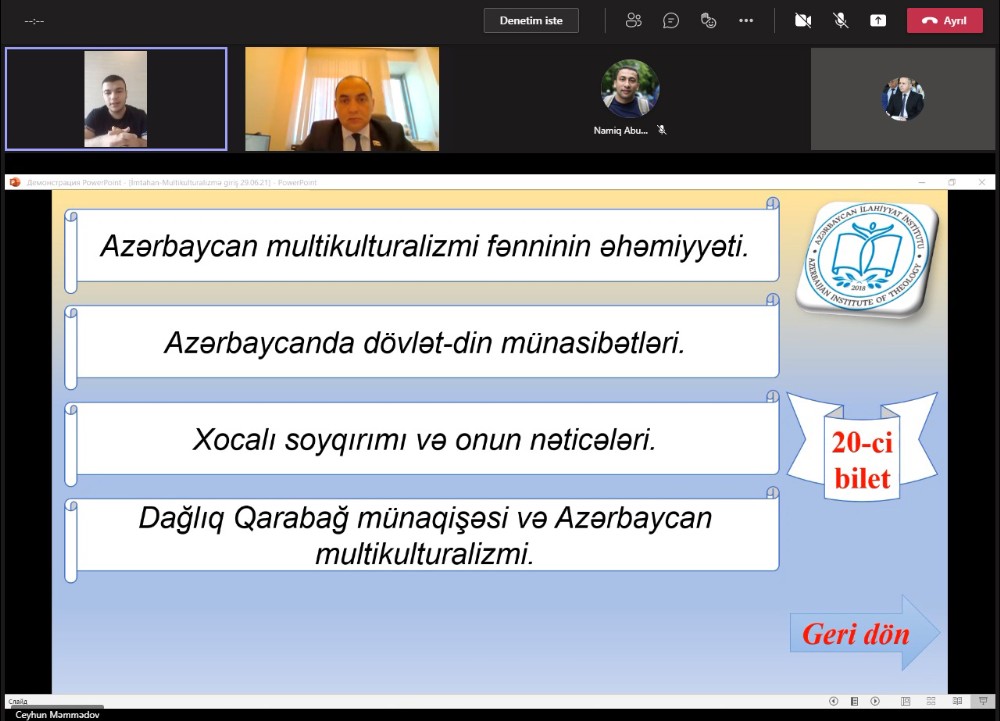Viewport: 1000px width, 721px height.
Task: Click the Azerbaijan Institute of Theology logo
Action: coord(867,258)
